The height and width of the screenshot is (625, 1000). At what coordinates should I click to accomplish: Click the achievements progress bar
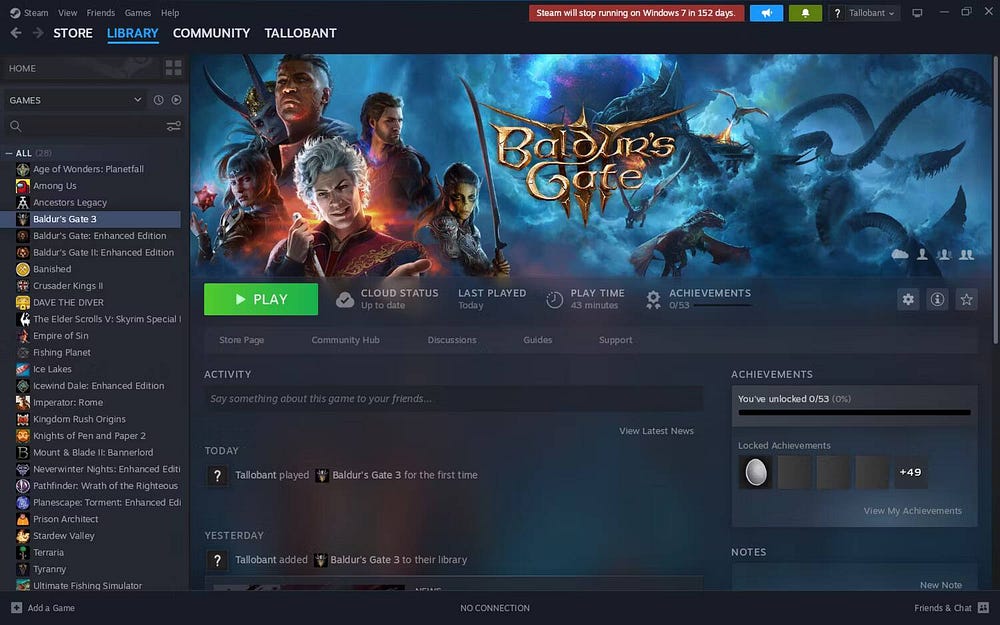853,411
